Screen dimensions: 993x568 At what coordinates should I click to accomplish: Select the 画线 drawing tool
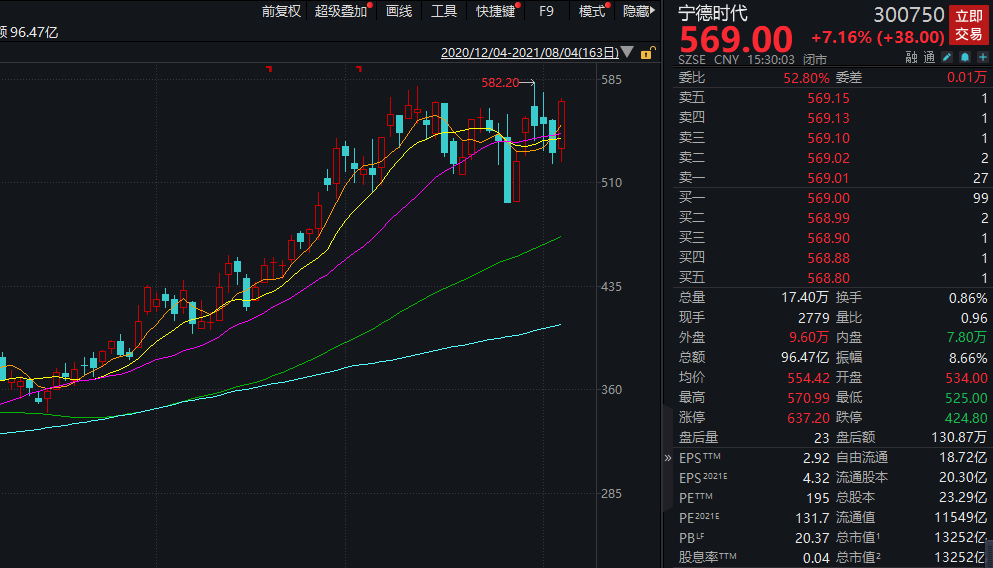click(399, 11)
